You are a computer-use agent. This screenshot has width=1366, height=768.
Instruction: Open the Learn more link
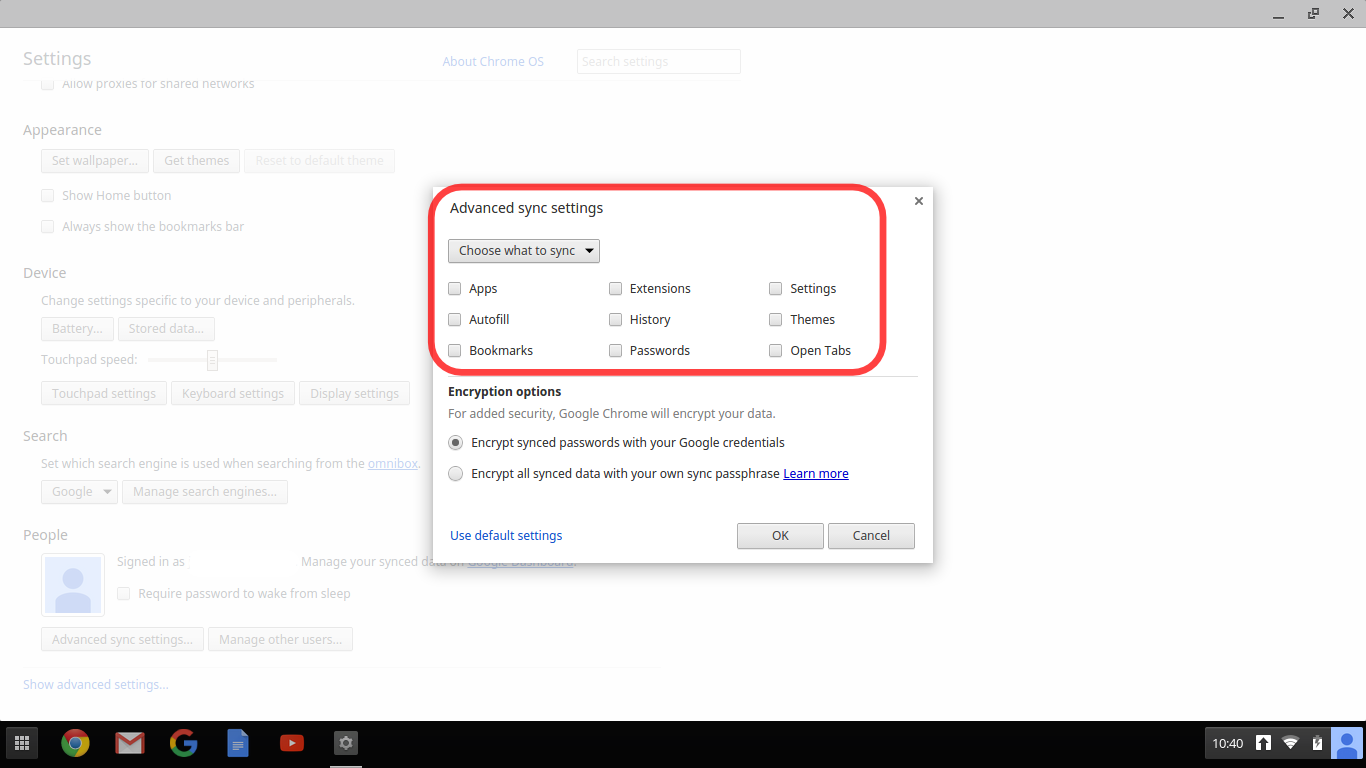[815, 474]
